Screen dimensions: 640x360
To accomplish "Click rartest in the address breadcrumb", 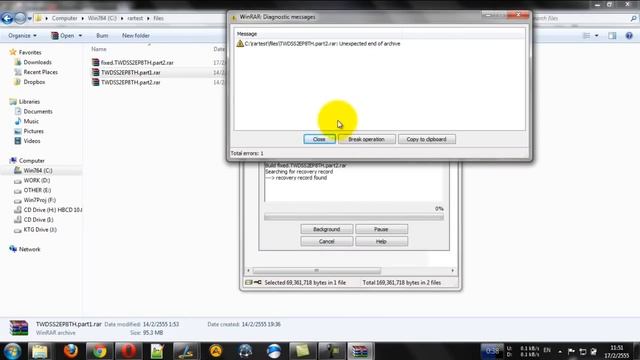I will point(135,18).
